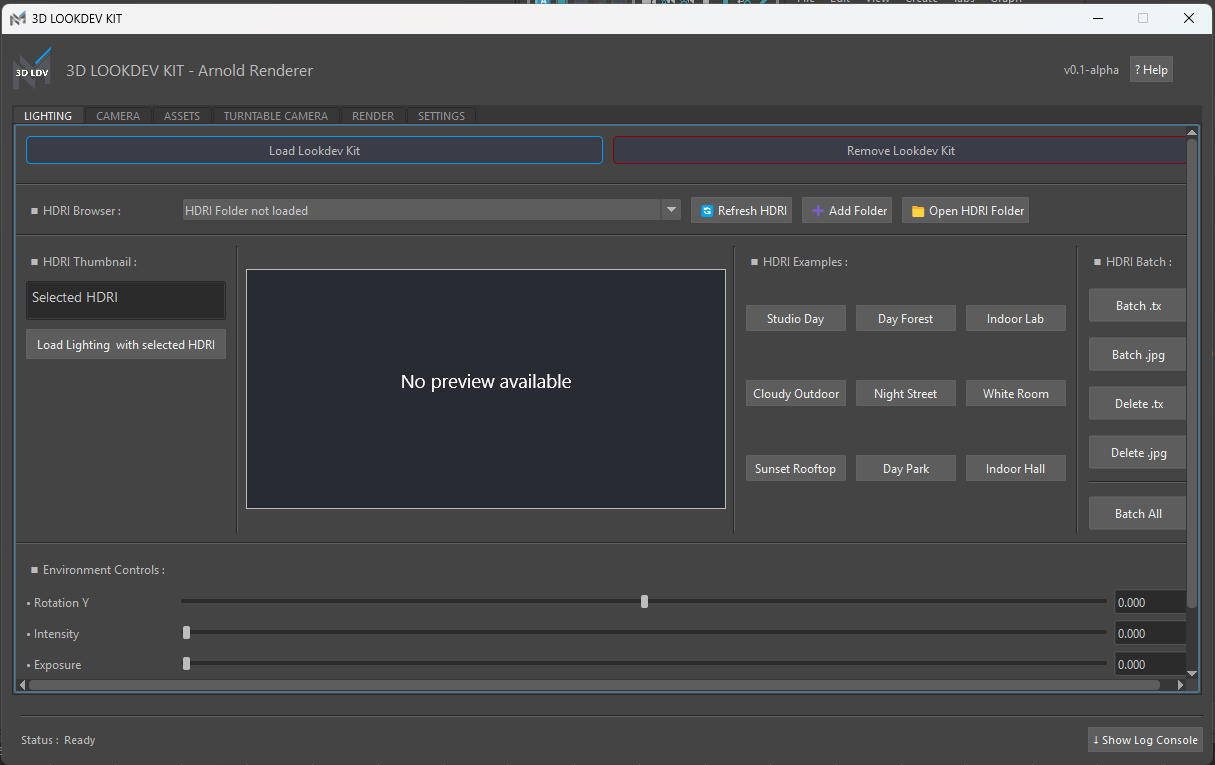Click the 'HDRI Thumbnail :' heading
1215x765 pixels.
(90, 262)
